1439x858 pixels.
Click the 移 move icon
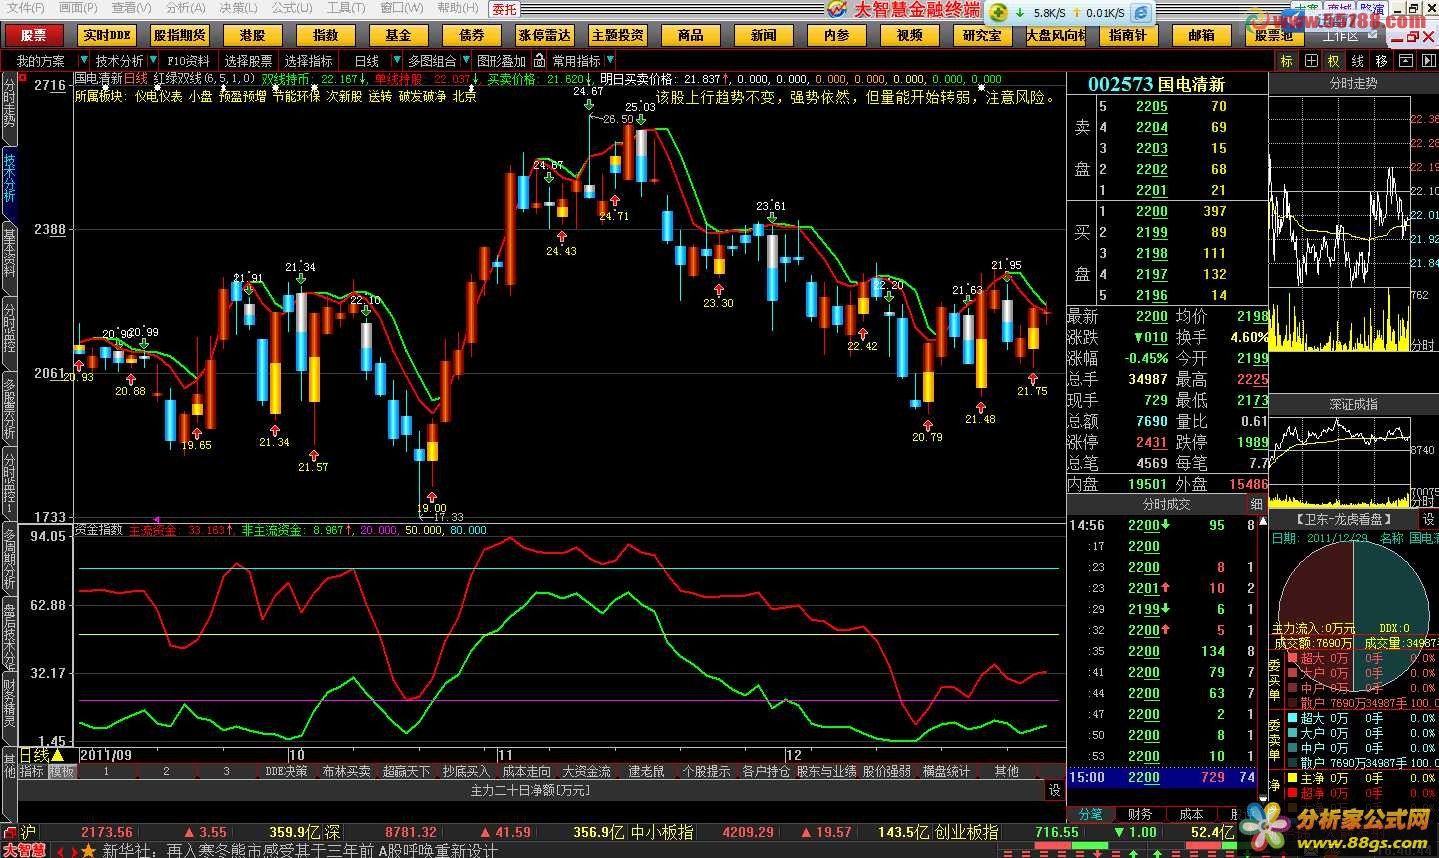[1381, 61]
